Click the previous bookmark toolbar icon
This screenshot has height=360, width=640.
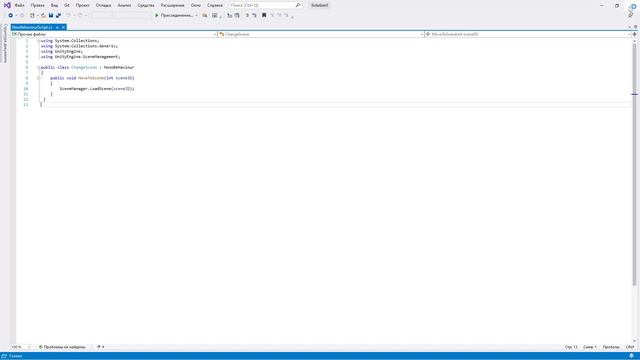272,16
